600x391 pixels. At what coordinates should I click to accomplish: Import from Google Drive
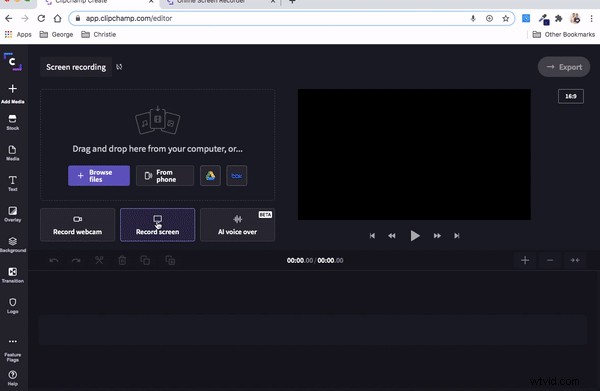tap(210, 176)
